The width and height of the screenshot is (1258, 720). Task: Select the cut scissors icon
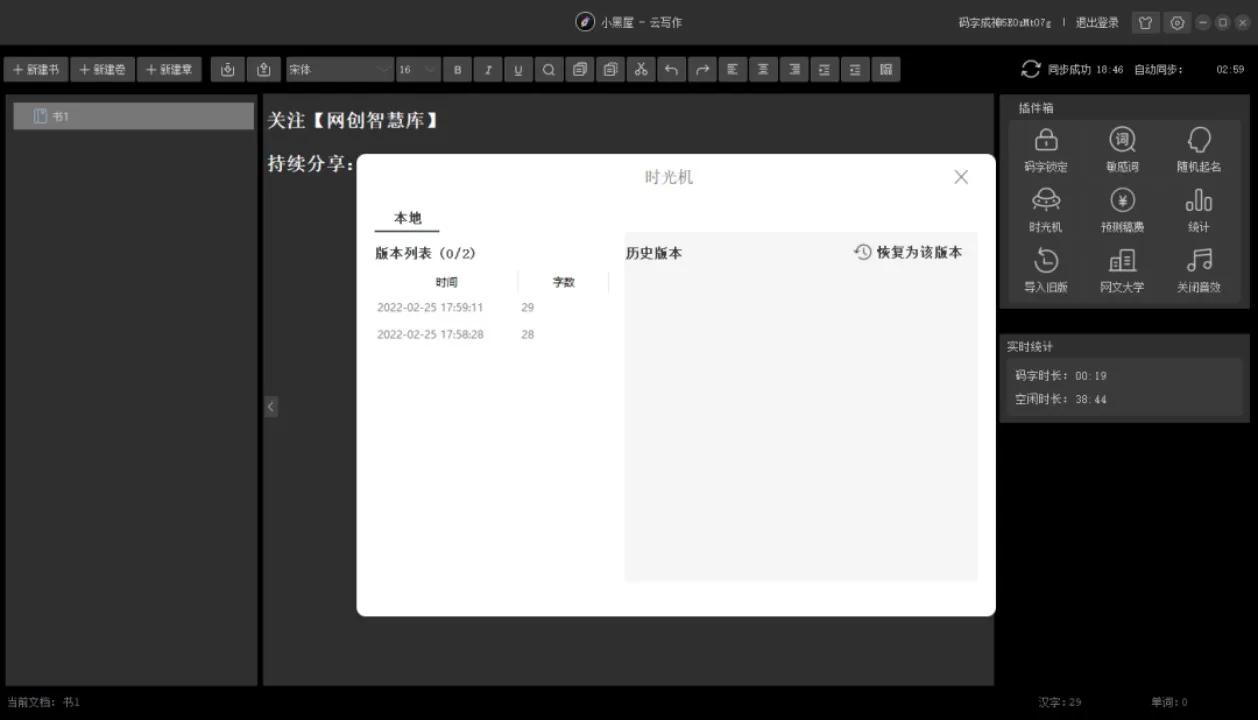coord(641,69)
